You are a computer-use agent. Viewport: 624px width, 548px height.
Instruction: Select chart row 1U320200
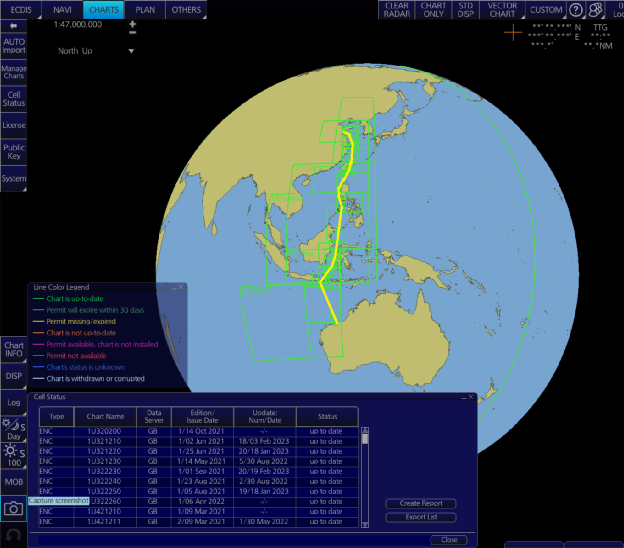pyautogui.click(x=199, y=431)
